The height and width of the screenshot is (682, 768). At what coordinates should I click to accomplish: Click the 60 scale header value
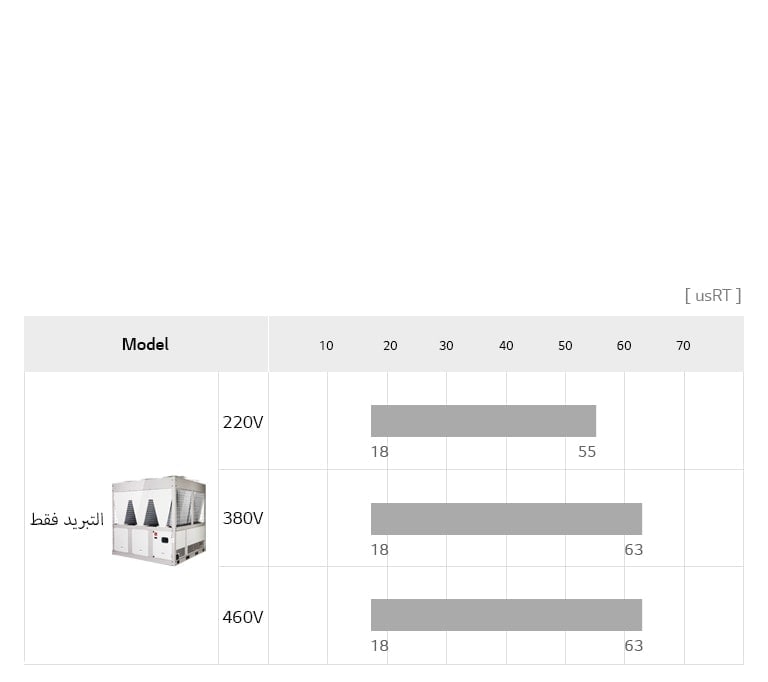pyautogui.click(x=624, y=346)
